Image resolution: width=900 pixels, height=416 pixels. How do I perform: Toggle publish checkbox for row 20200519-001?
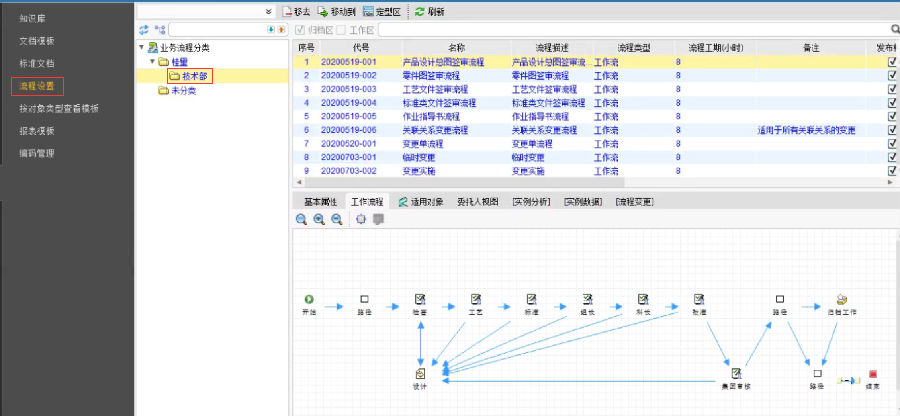tap(892, 62)
